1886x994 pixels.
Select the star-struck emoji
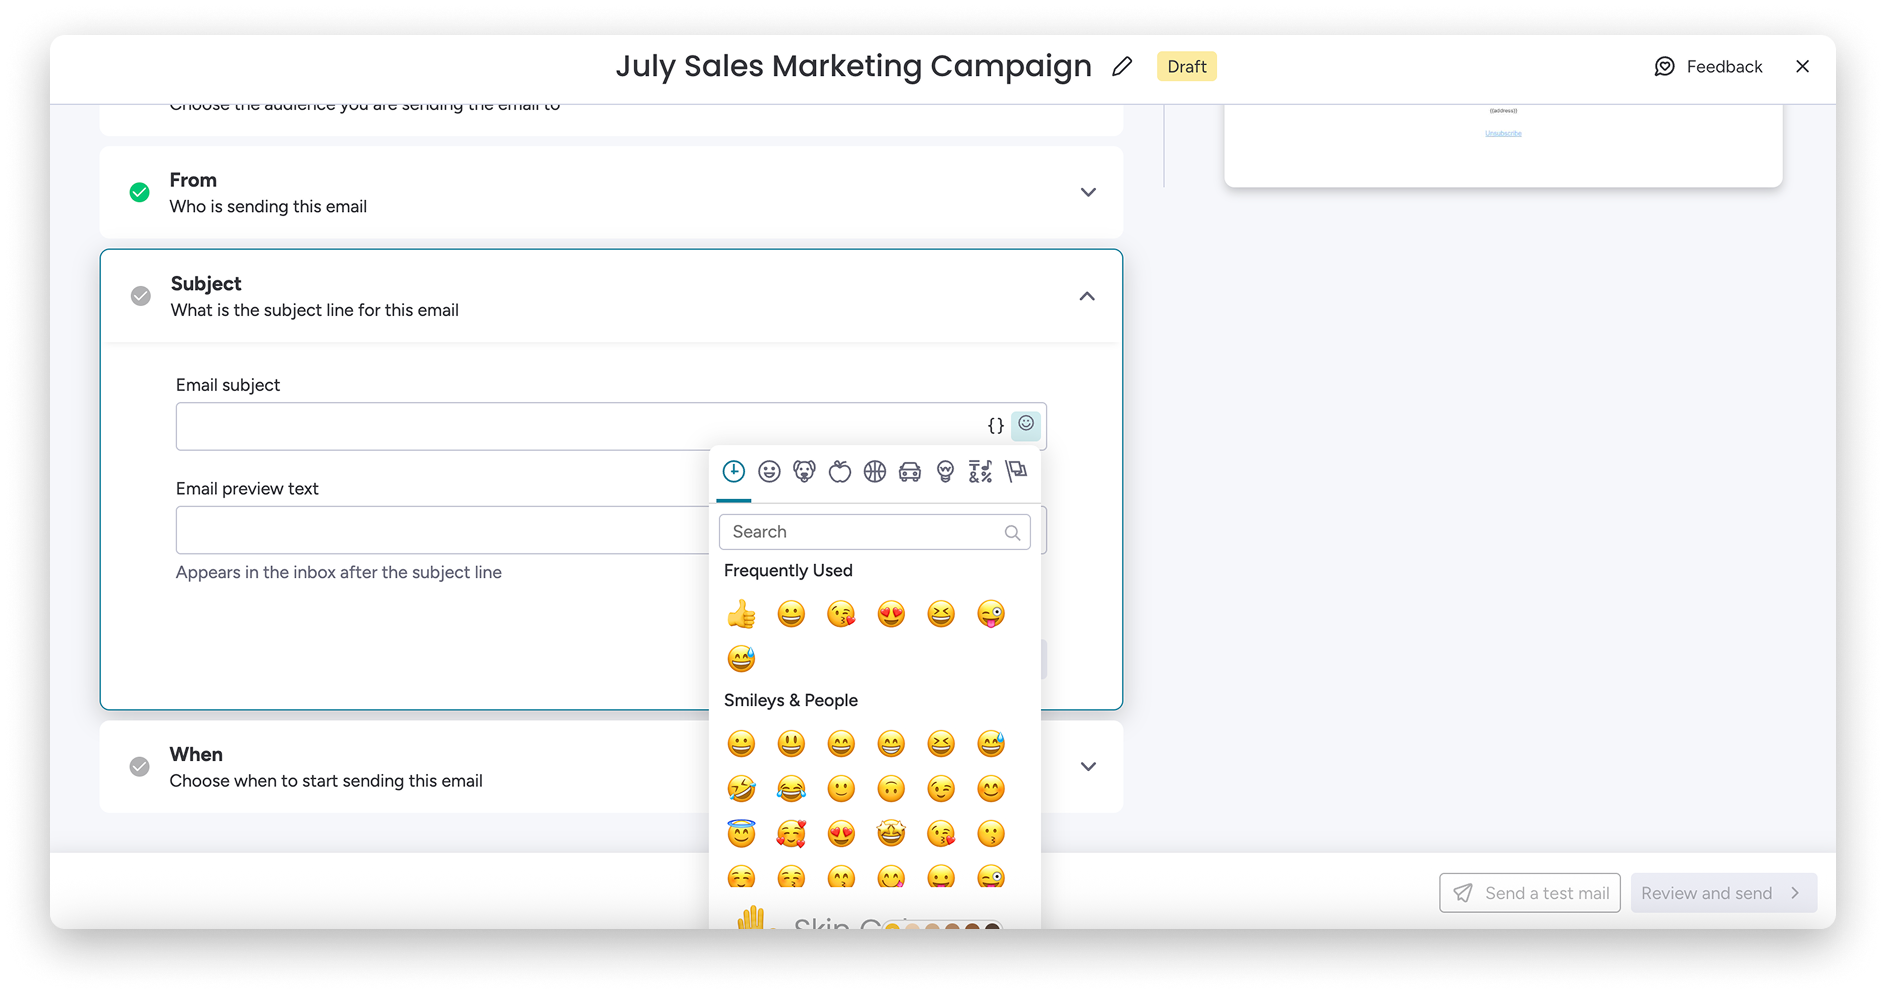(891, 833)
